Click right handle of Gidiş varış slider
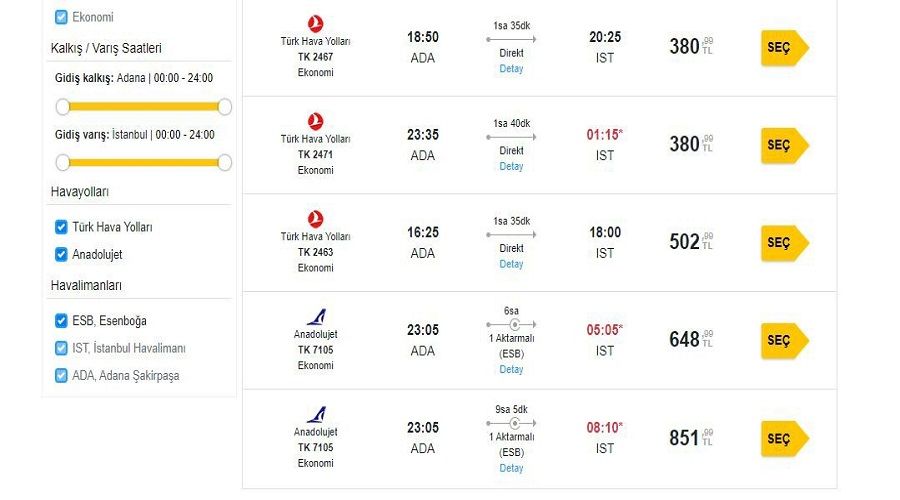This screenshot has height=500, width=900. pos(225,162)
